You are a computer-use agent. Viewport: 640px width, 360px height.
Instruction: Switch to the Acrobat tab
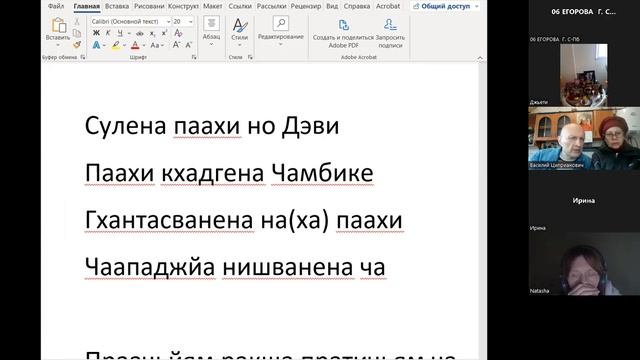(388, 6)
